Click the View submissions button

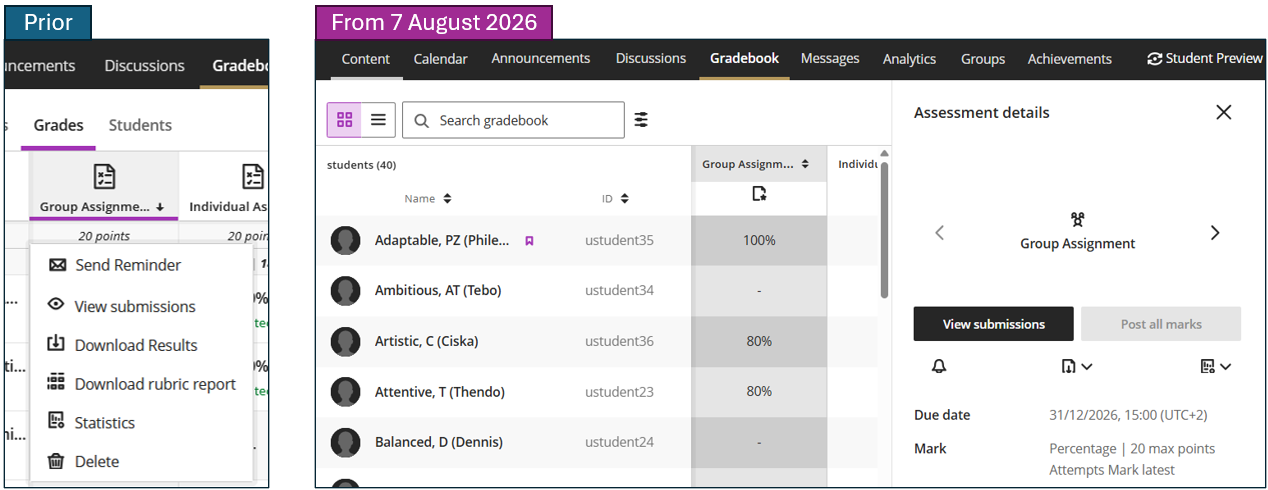pyautogui.click(x=993, y=324)
